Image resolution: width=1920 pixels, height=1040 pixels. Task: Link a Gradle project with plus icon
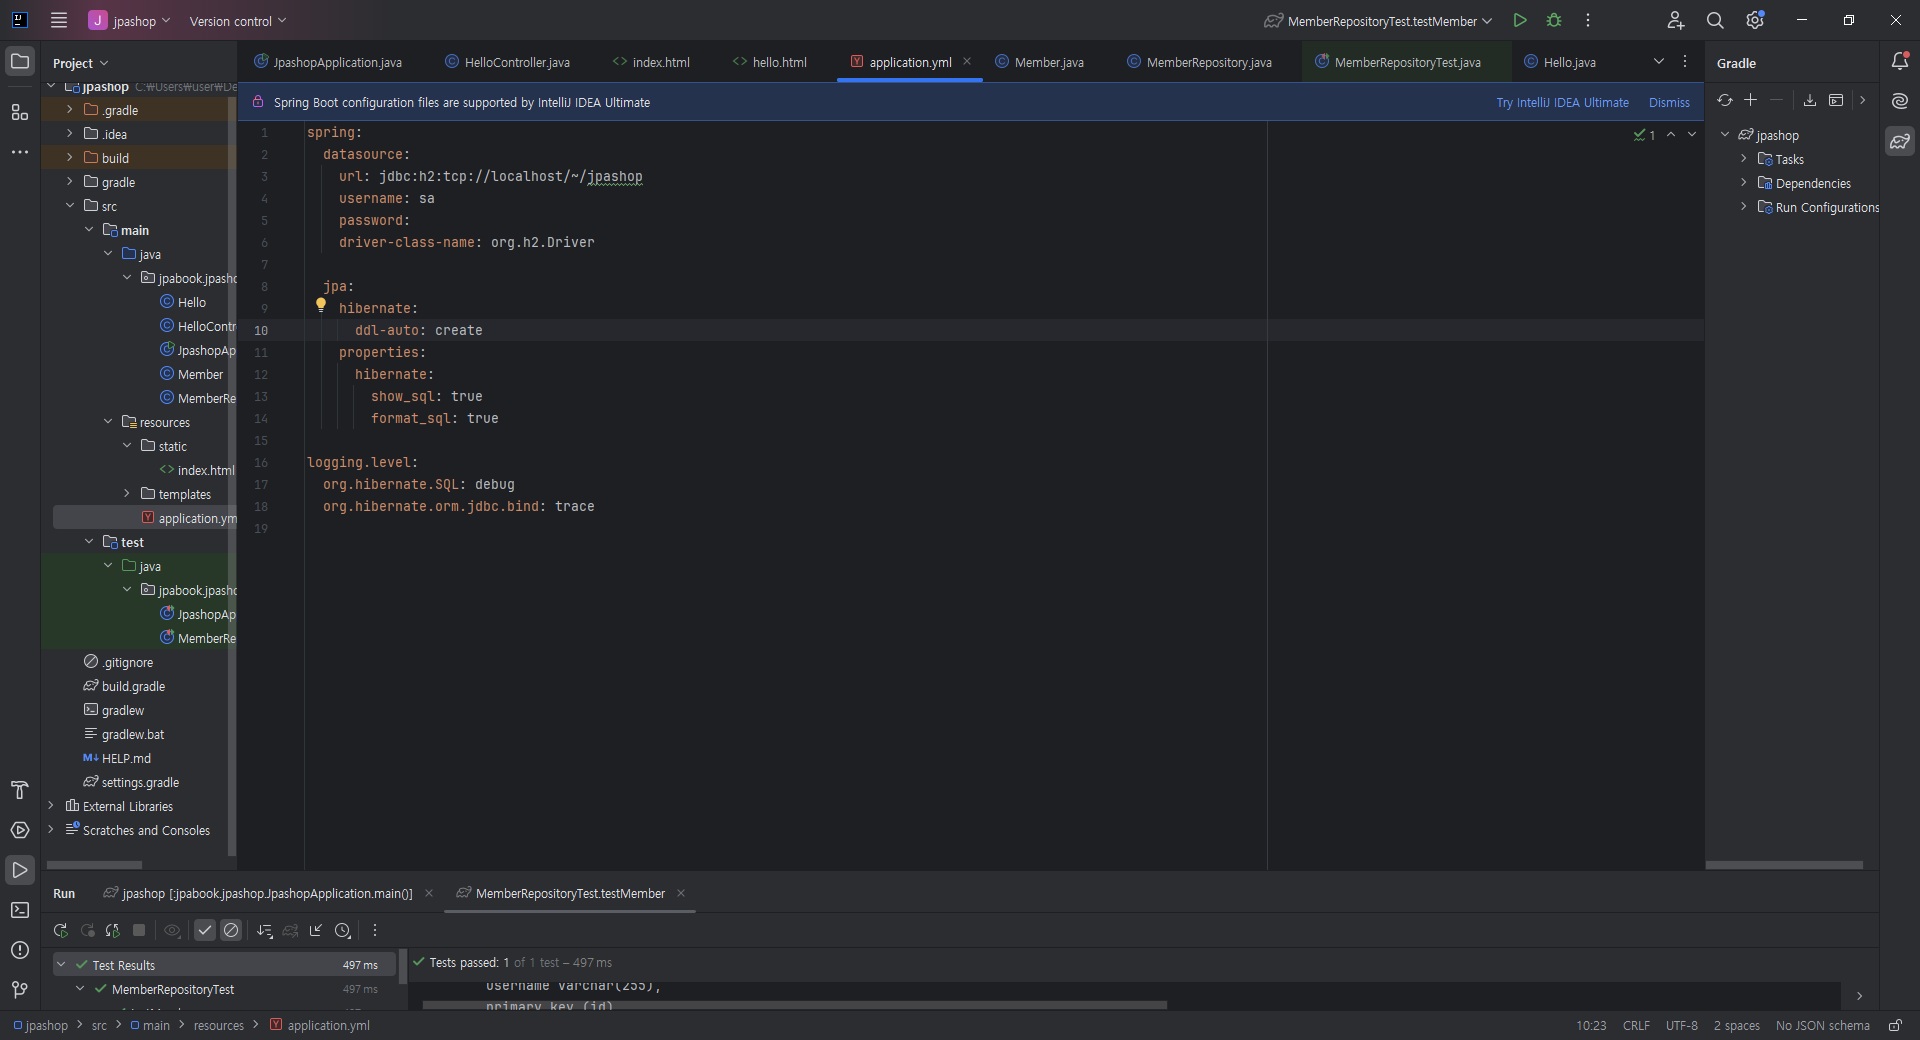tap(1751, 100)
